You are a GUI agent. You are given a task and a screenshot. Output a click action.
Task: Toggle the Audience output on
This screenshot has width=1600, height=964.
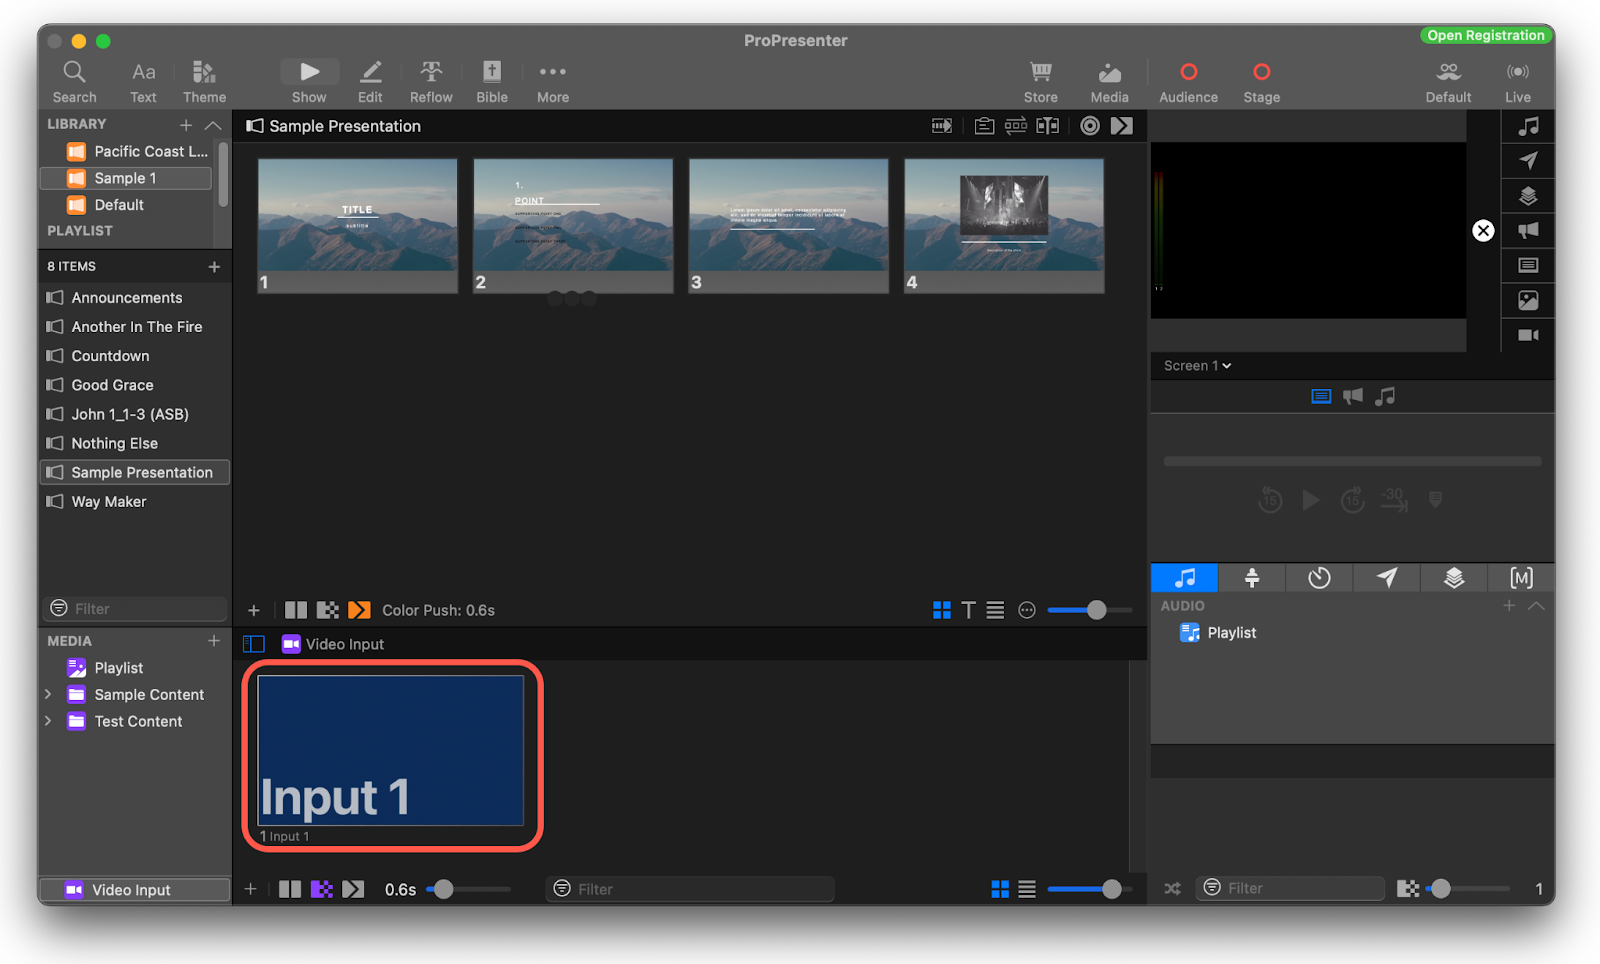pyautogui.click(x=1188, y=82)
